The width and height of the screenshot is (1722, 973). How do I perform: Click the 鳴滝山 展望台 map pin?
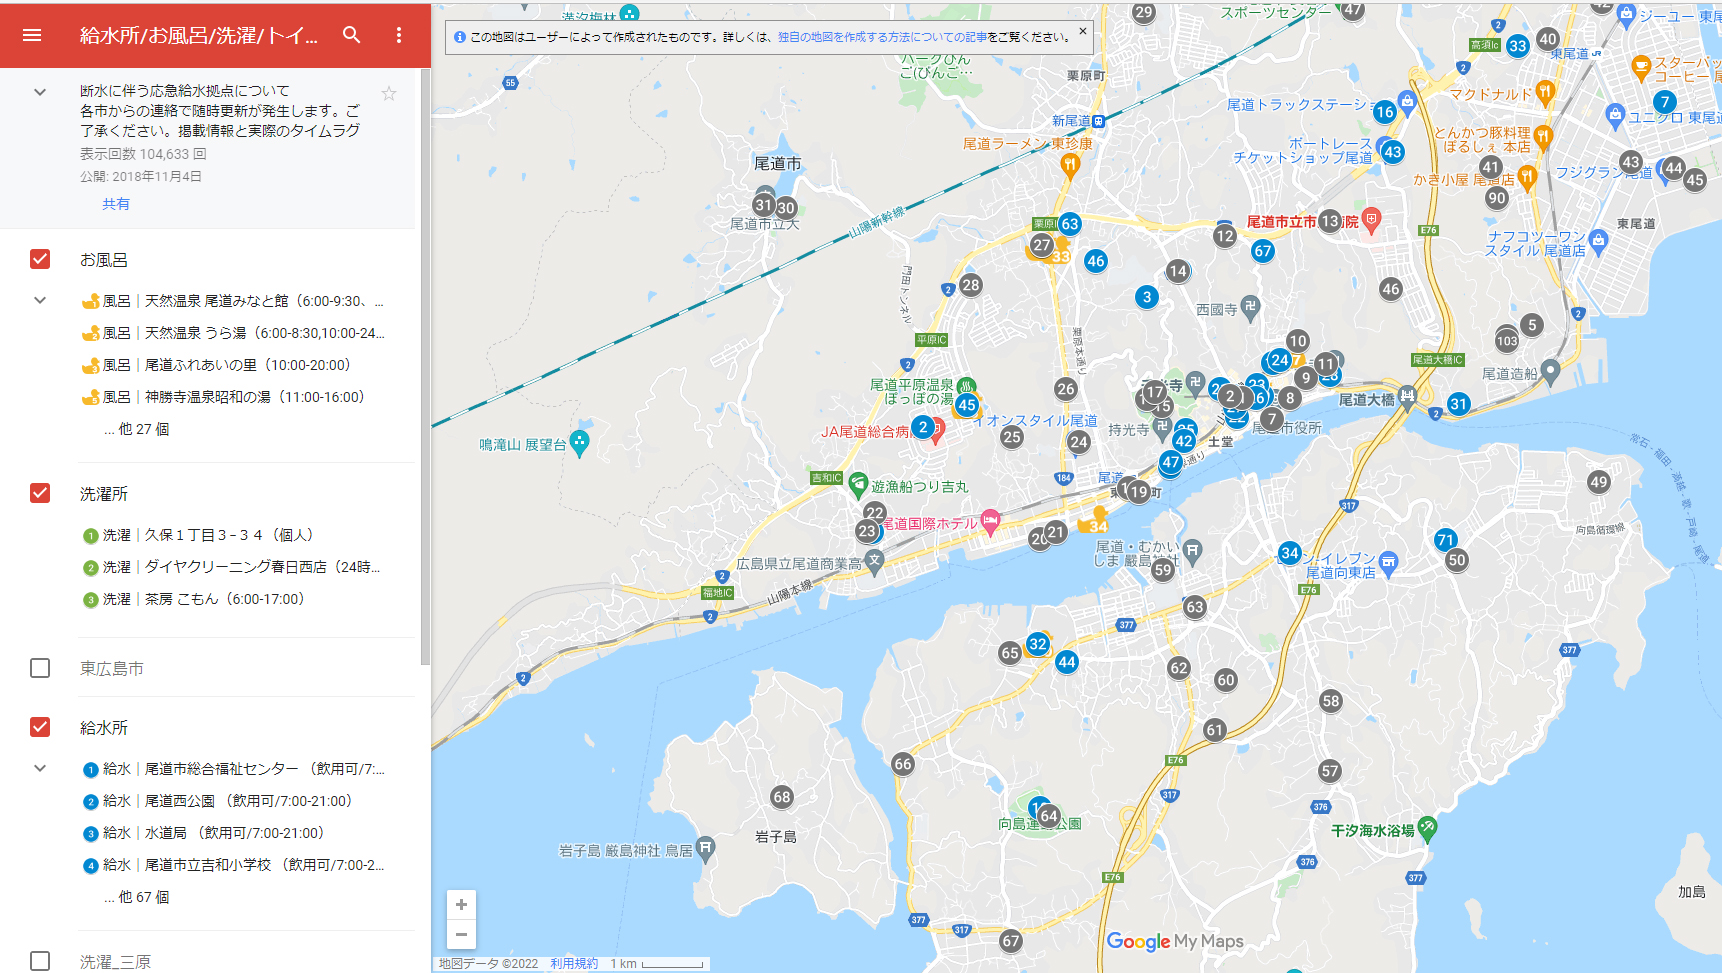[x=579, y=443]
